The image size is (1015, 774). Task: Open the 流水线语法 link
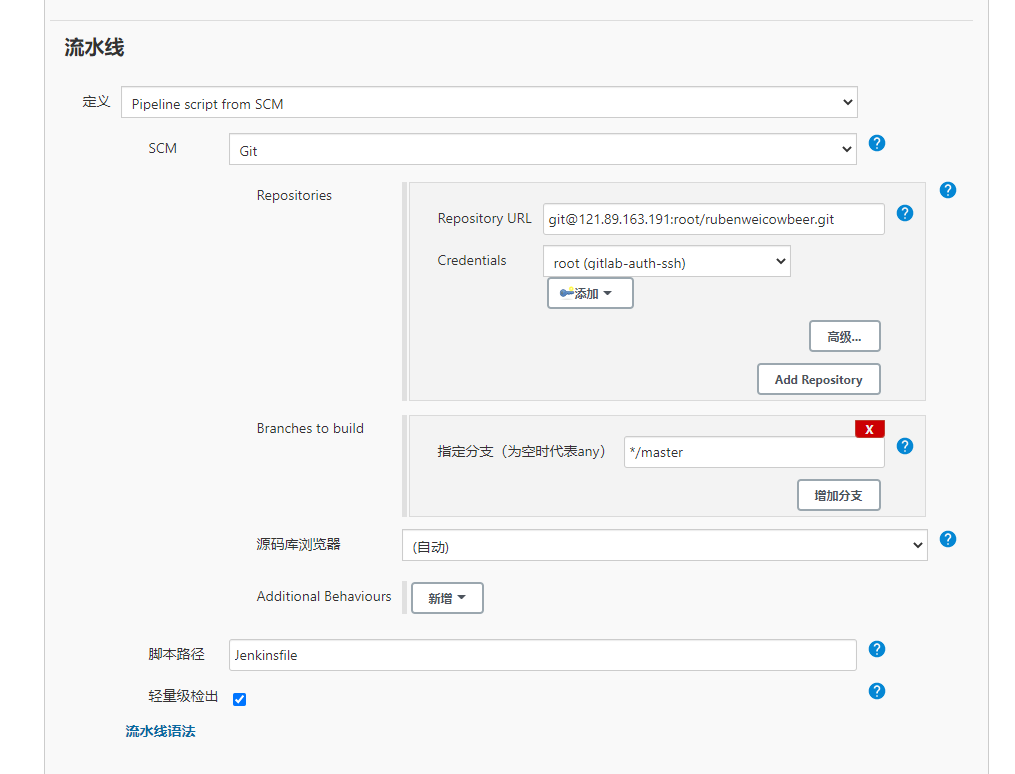coord(160,731)
